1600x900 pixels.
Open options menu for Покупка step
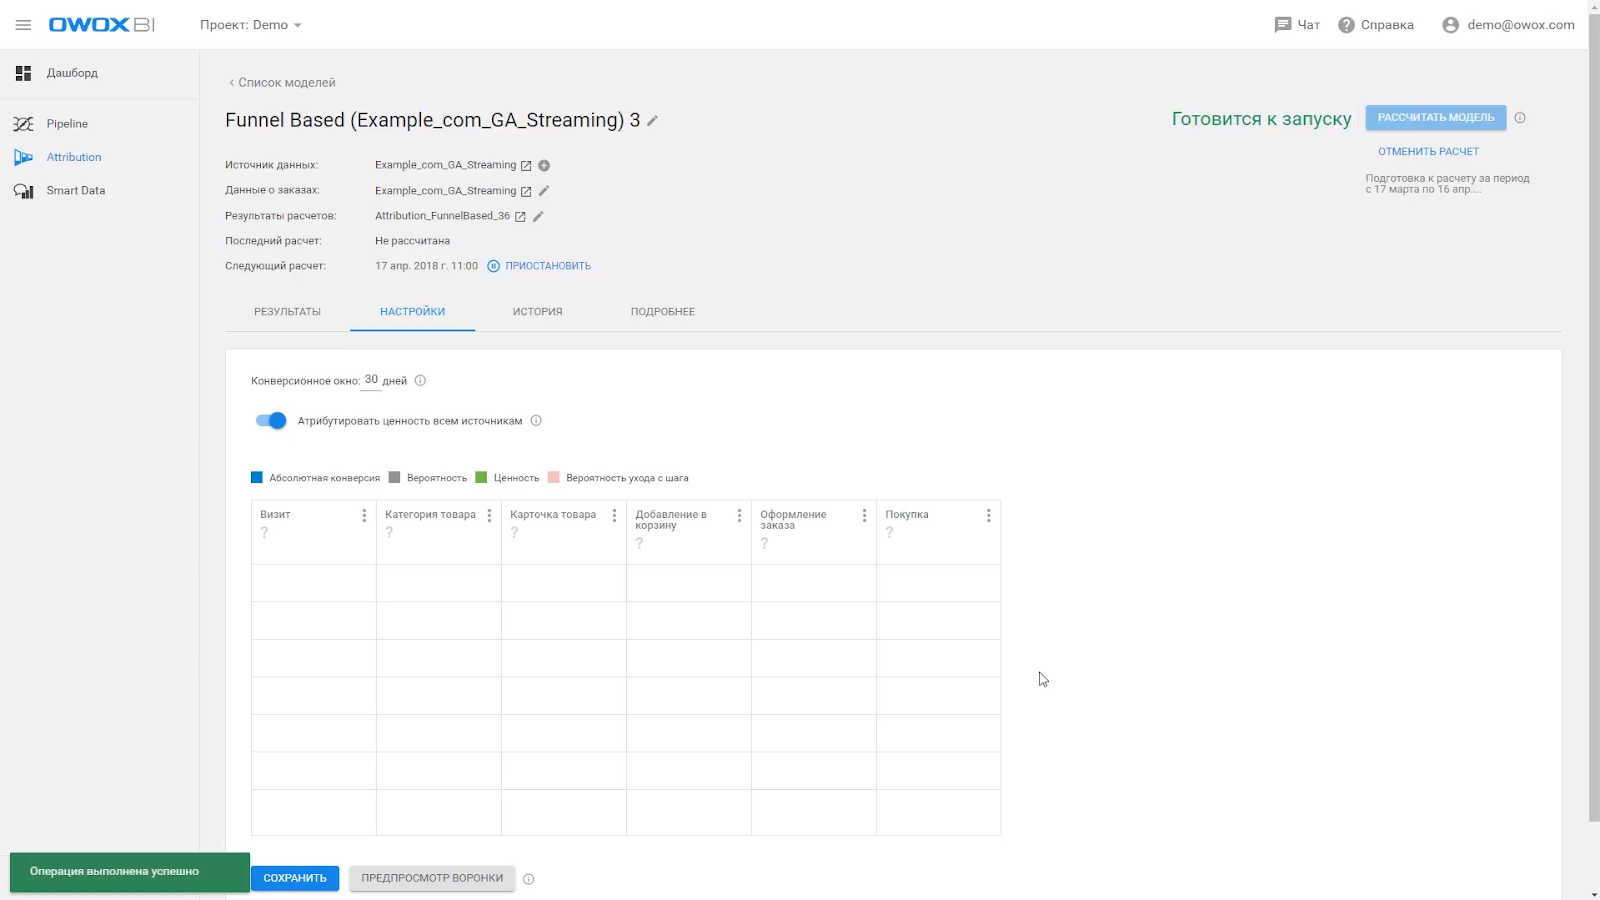(988, 516)
